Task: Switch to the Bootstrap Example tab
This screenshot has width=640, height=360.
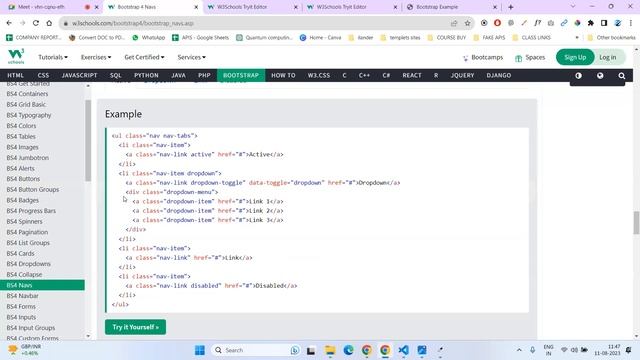Action: click(451, 7)
